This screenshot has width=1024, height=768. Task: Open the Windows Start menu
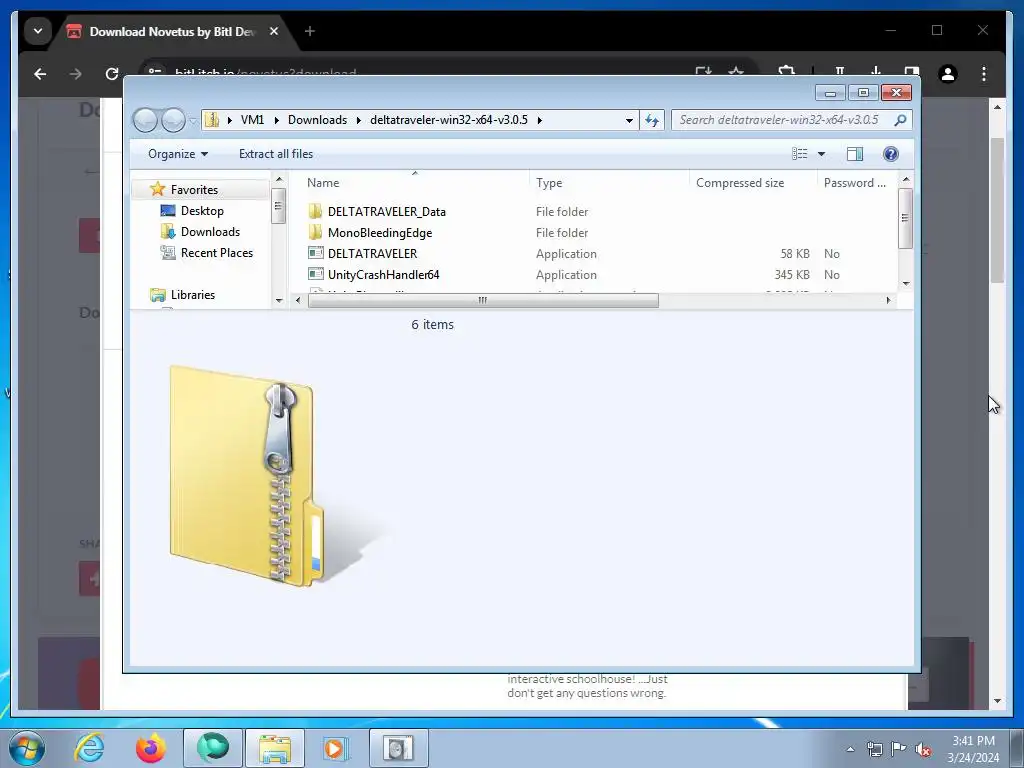[26, 748]
